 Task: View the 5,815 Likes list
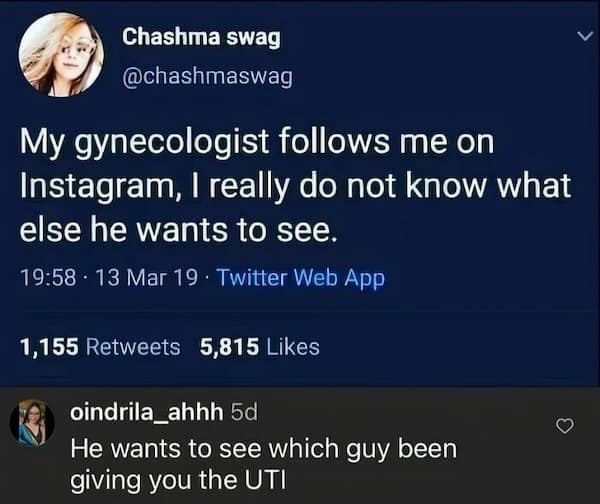pyautogui.click(x=259, y=347)
